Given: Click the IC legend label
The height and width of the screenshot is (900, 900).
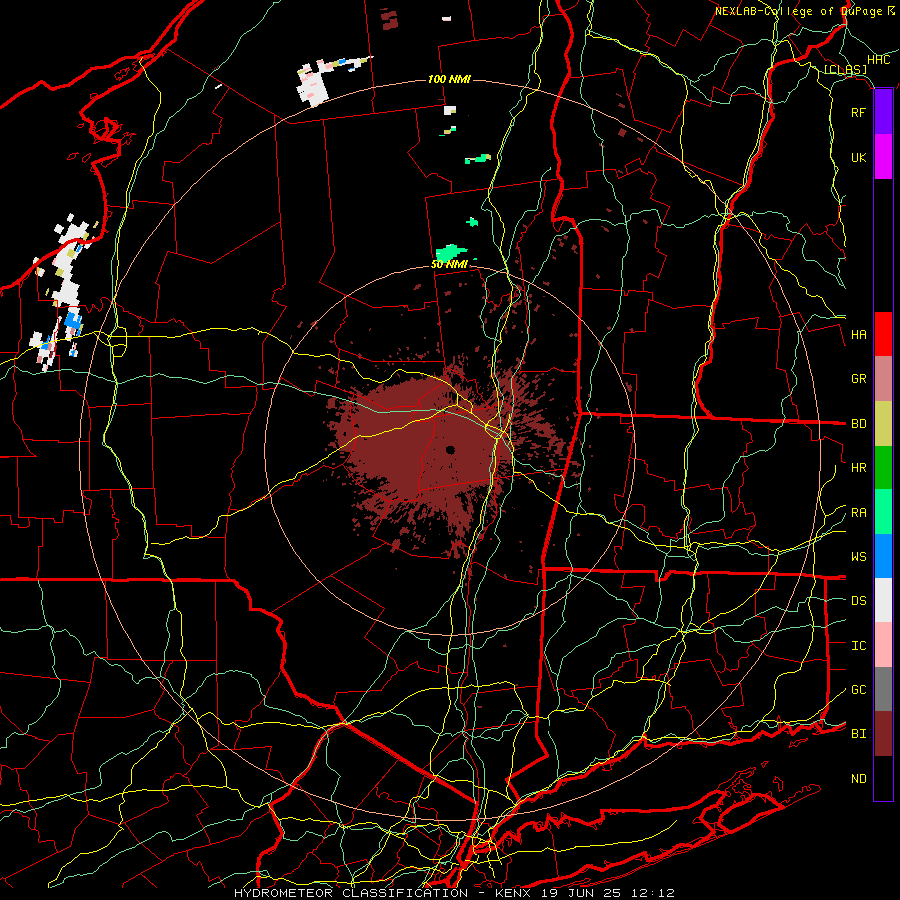Looking at the screenshot, I should click(859, 646).
